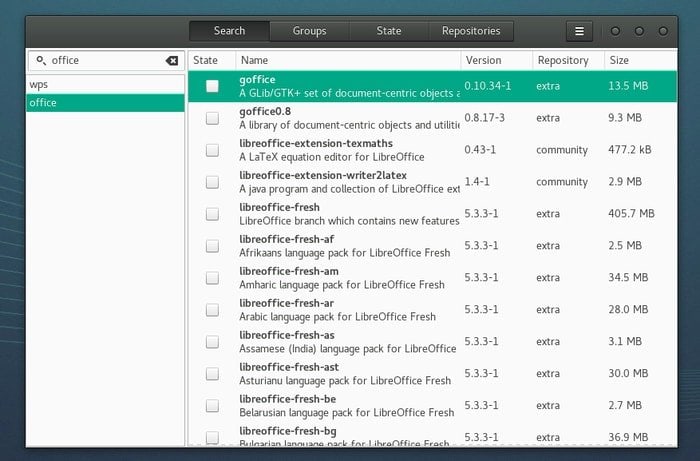Image resolution: width=700 pixels, height=461 pixels.
Task: Select the goffice0.8 package name
Action: tap(265, 112)
